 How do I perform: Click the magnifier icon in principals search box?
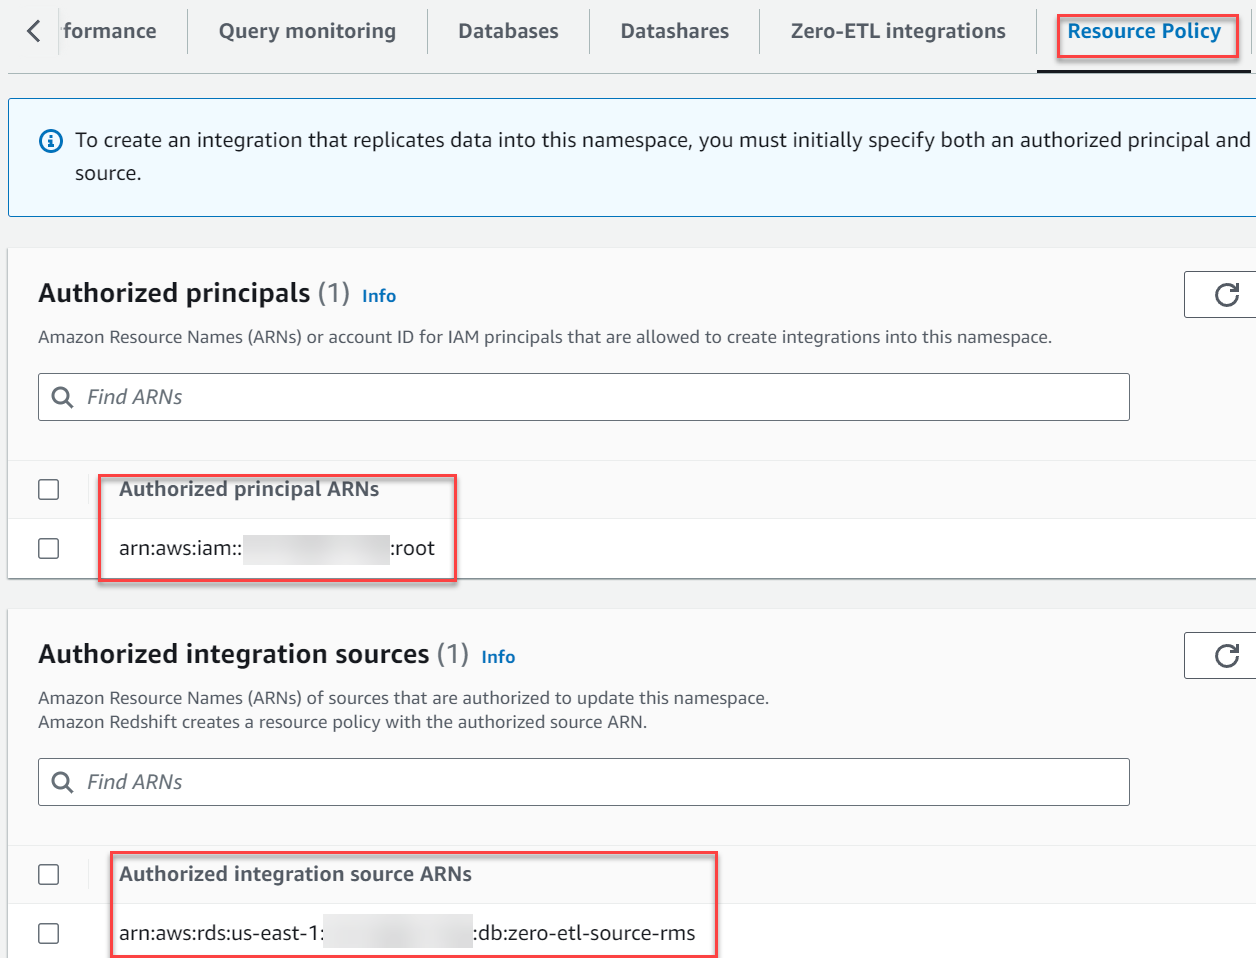pos(62,397)
